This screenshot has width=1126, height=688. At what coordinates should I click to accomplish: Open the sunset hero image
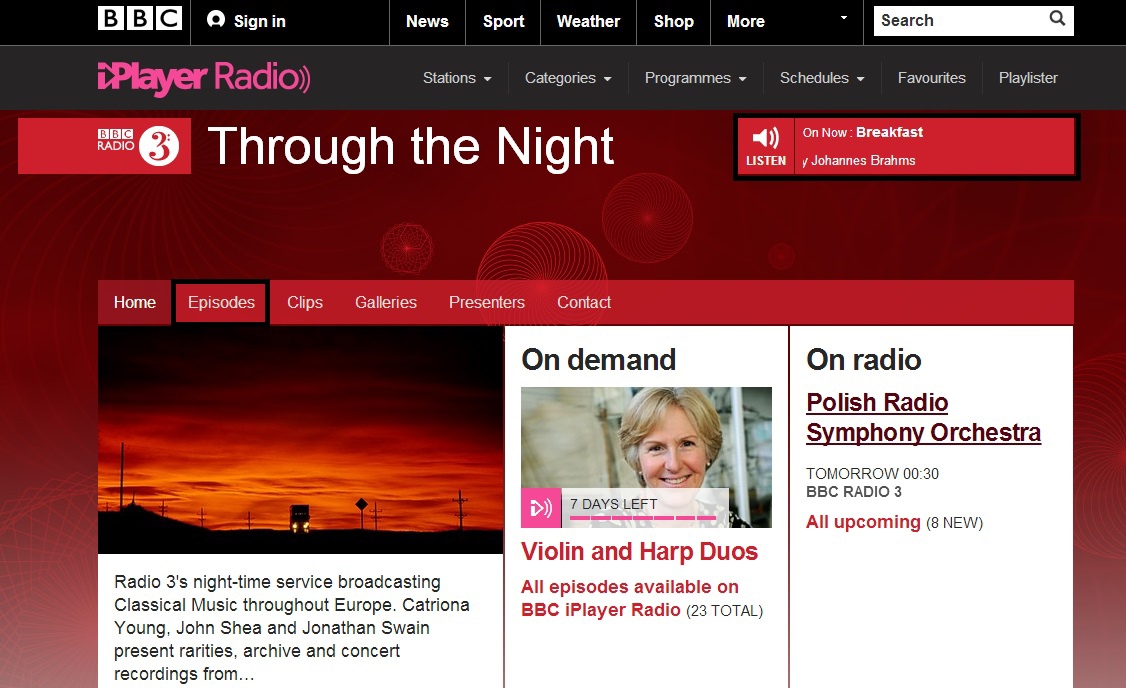pyautogui.click(x=300, y=440)
